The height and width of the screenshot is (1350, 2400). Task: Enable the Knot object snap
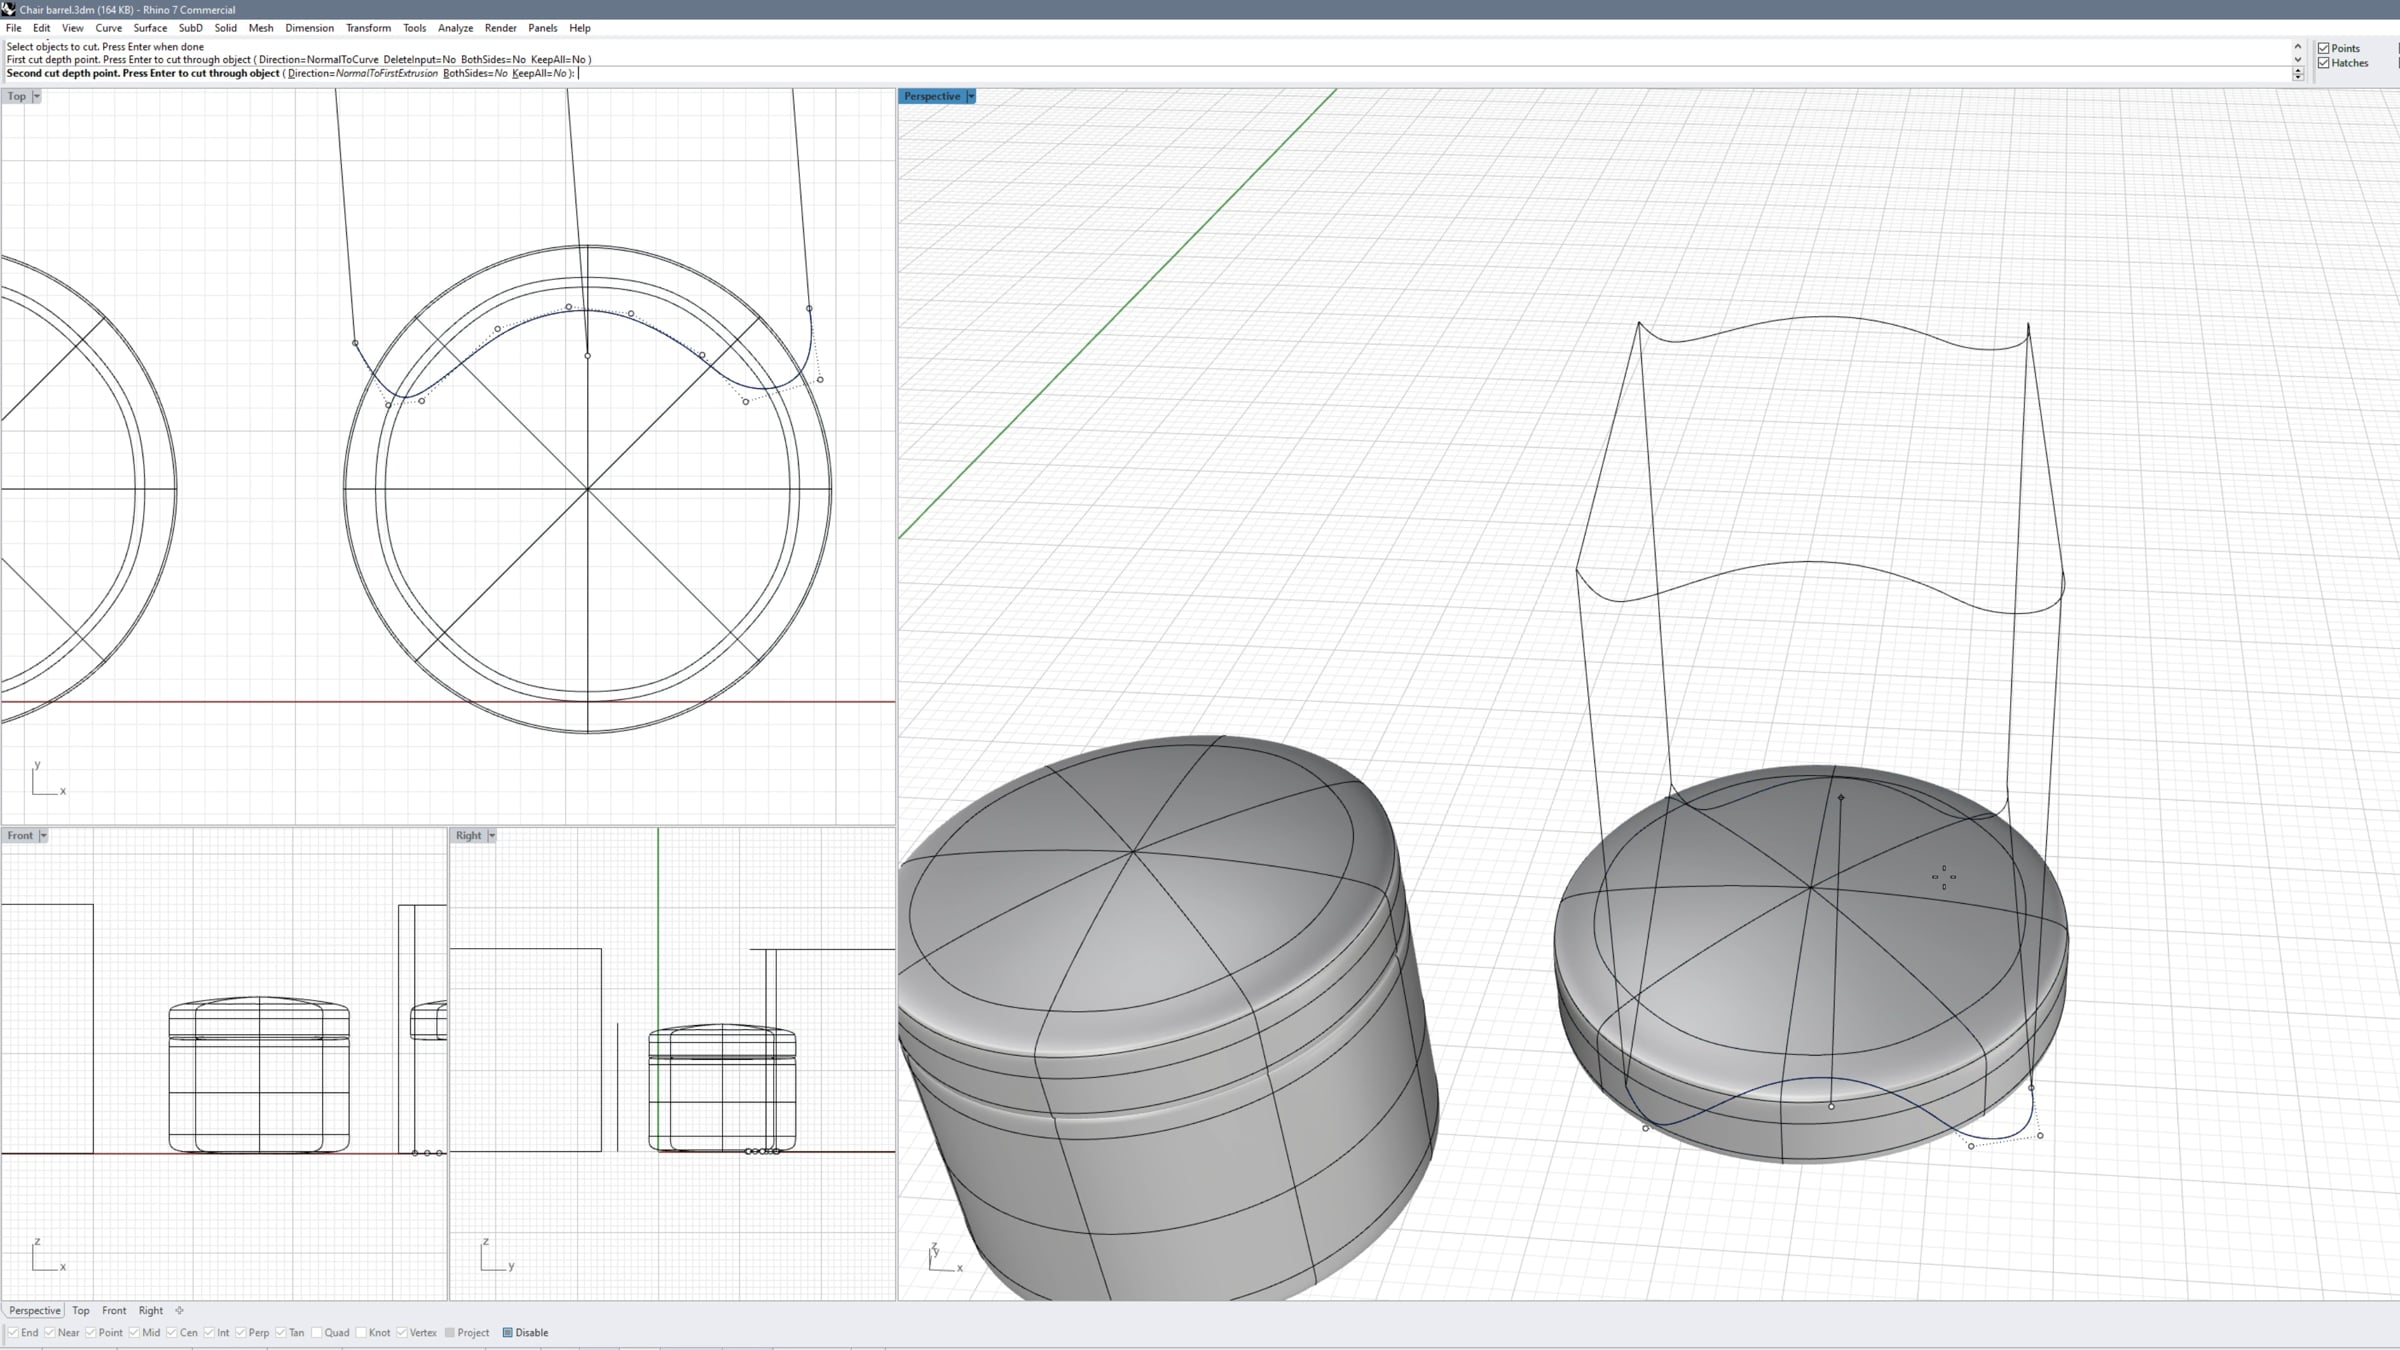pos(361,1332)
